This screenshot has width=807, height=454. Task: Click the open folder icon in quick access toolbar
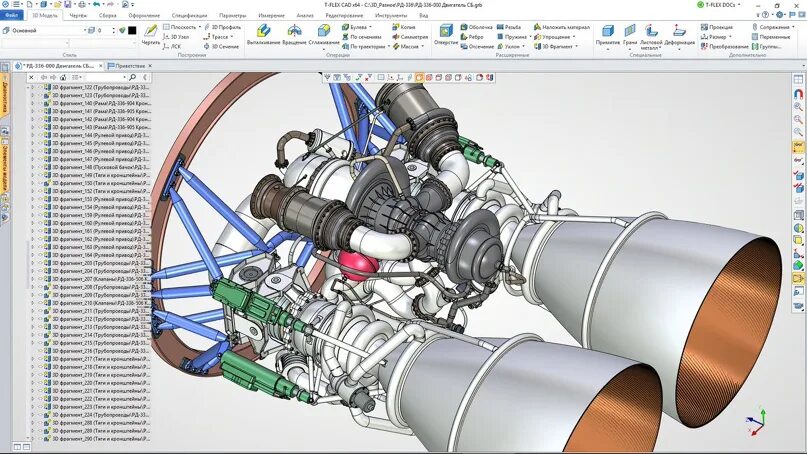click(57, 4)
